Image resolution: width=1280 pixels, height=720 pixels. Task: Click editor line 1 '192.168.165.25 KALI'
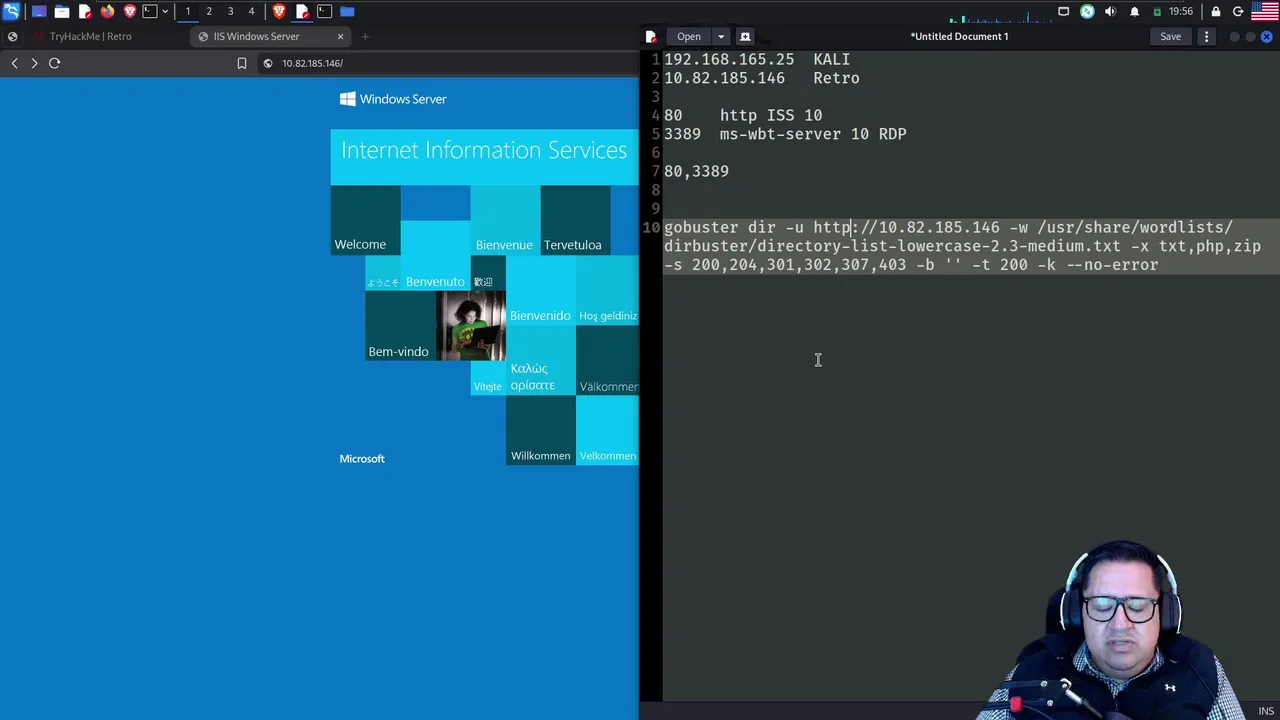coord(757,60)
